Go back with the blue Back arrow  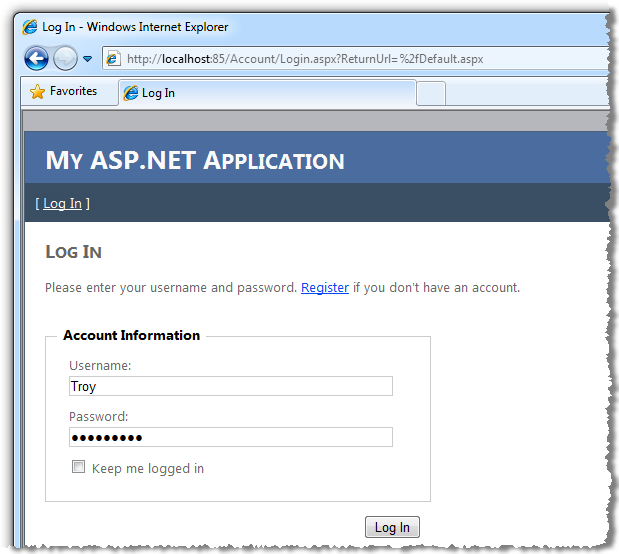click(x=36, y=58)
